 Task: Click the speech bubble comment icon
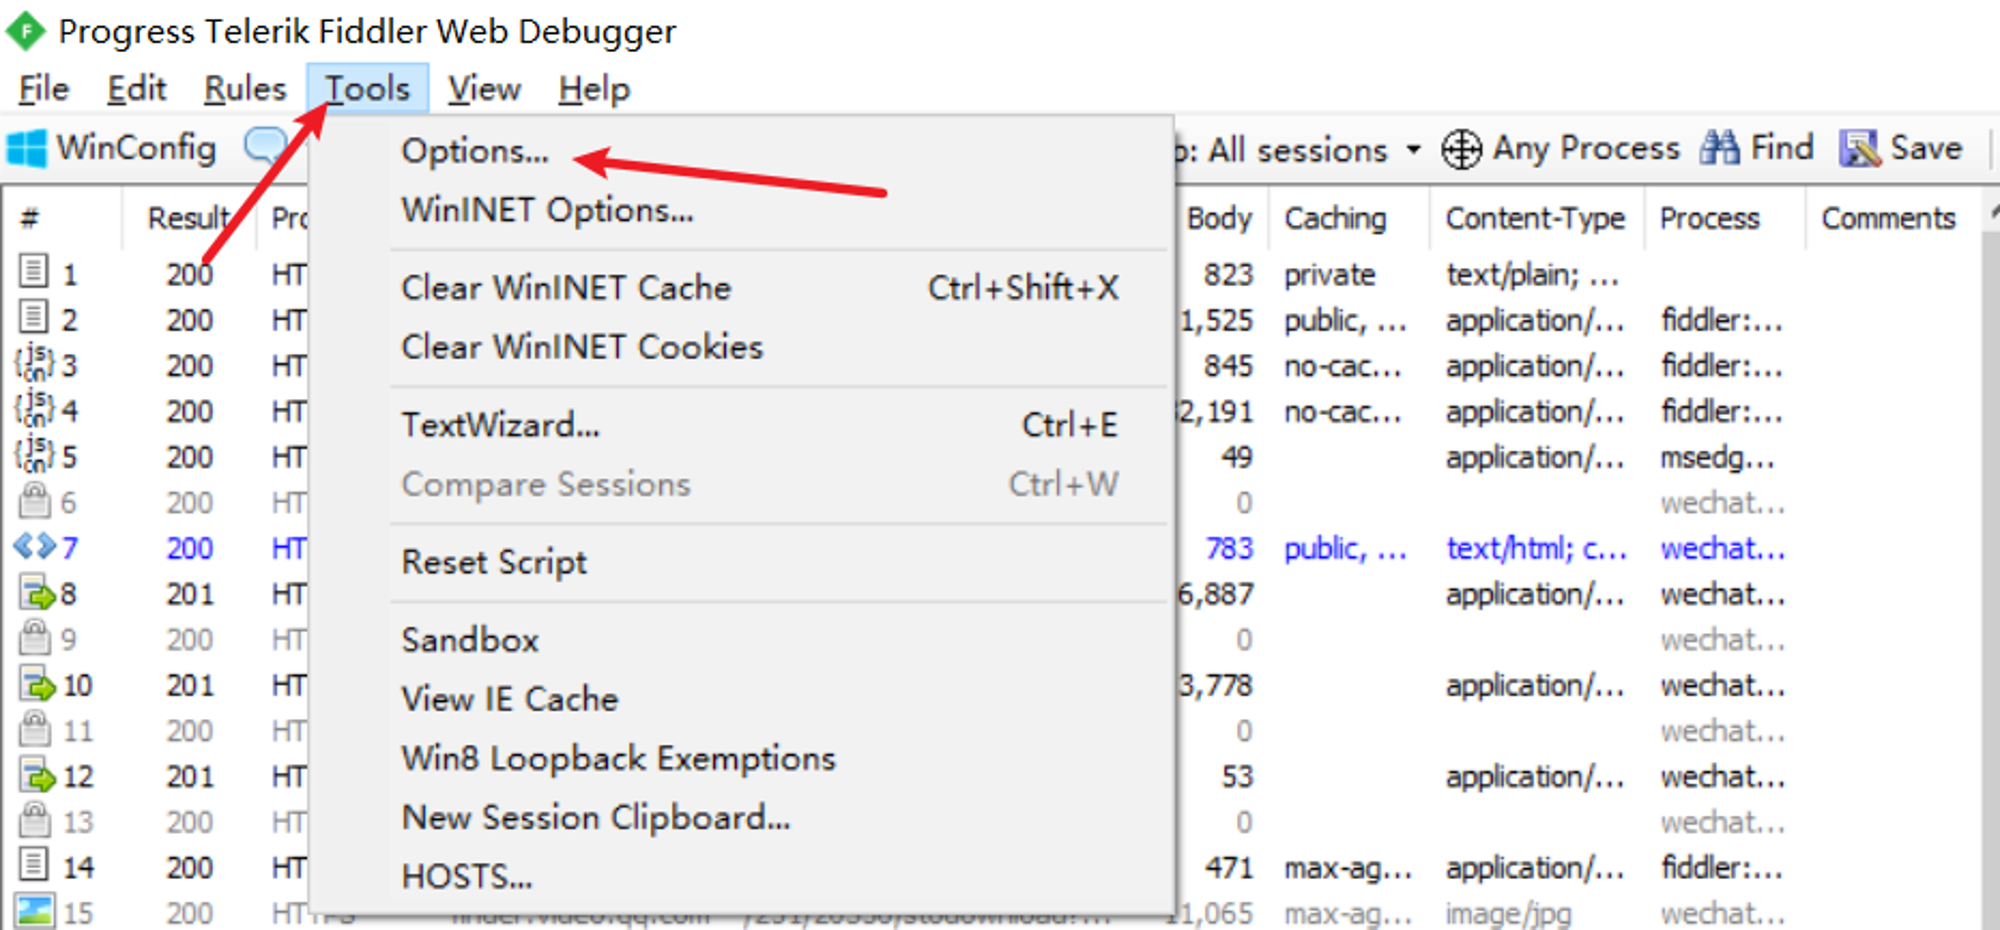266,147
